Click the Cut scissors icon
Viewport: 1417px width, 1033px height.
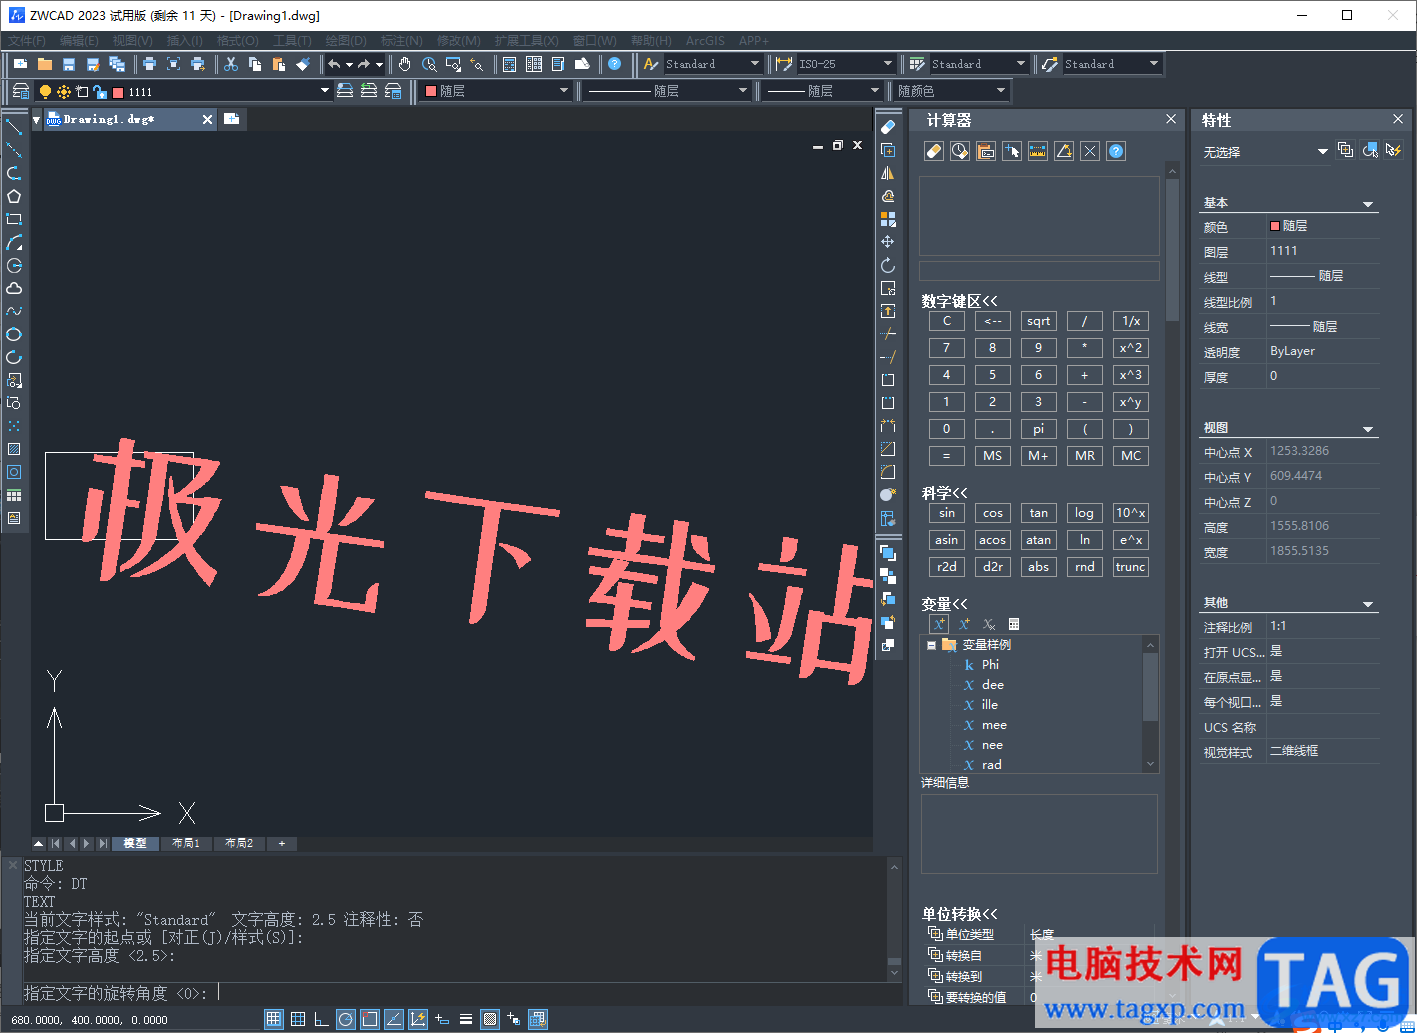pyautogui.click(x=231, y=64)
